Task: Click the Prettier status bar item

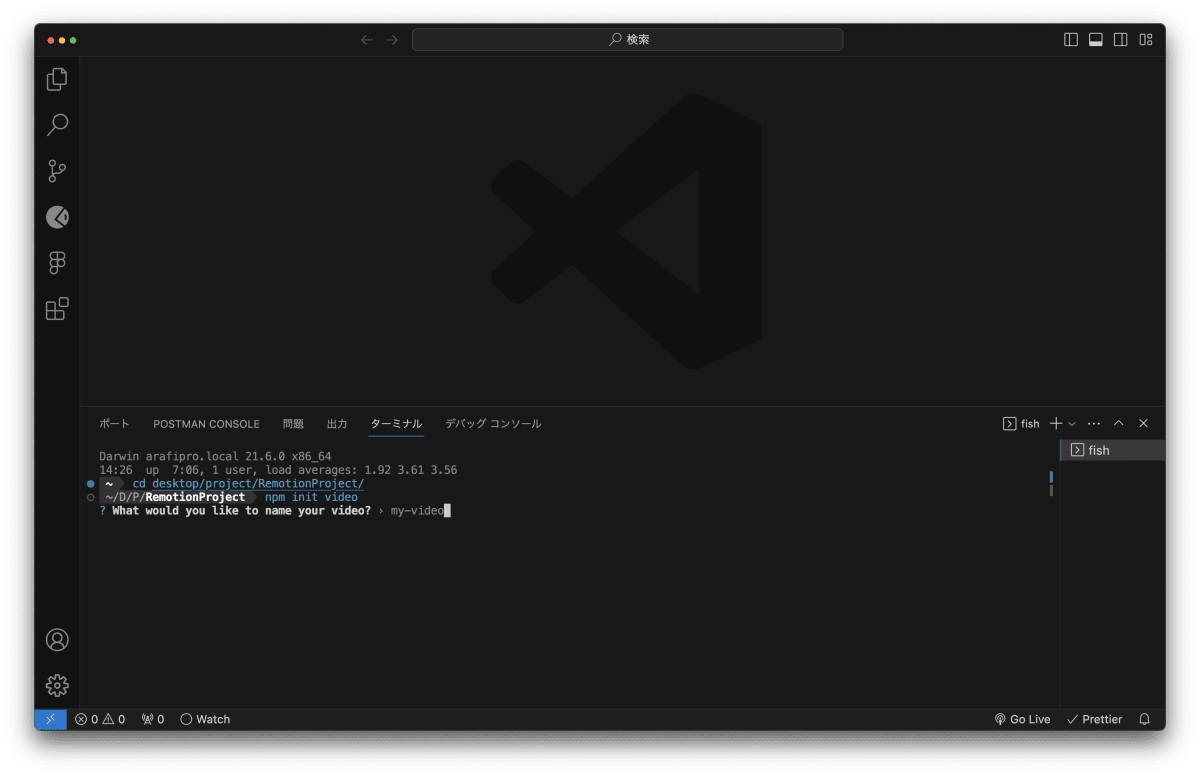Action: click(x=1094, y=719)
